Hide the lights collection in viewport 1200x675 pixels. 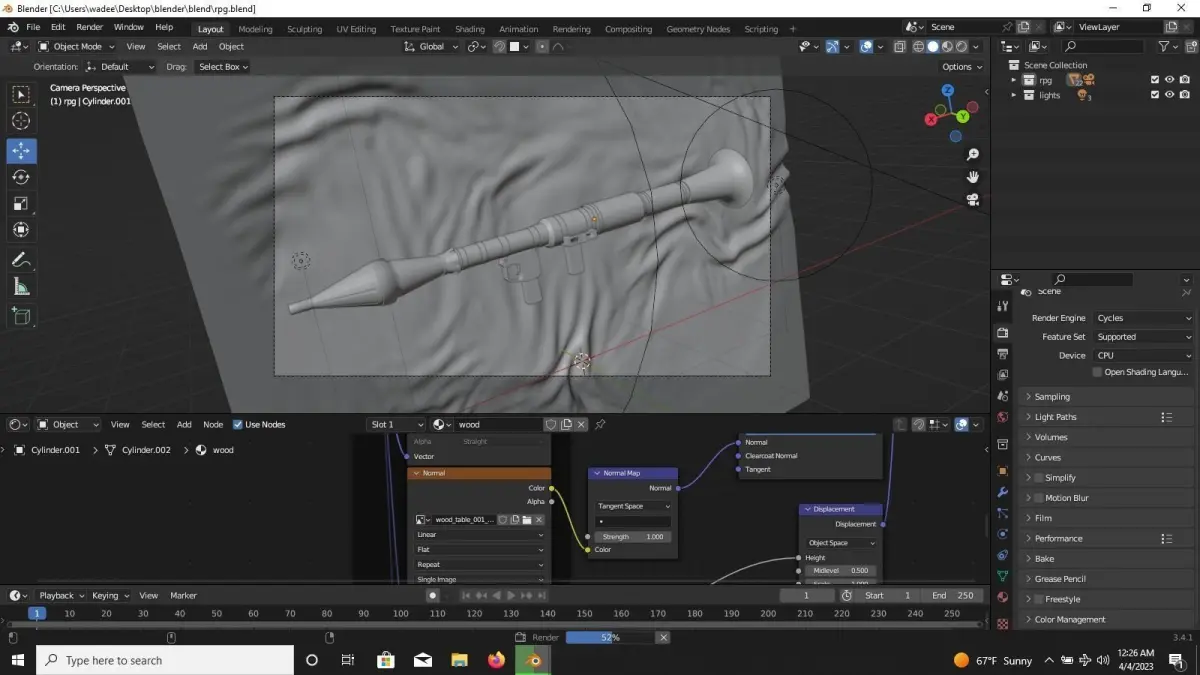click(x=1169, y=95)
